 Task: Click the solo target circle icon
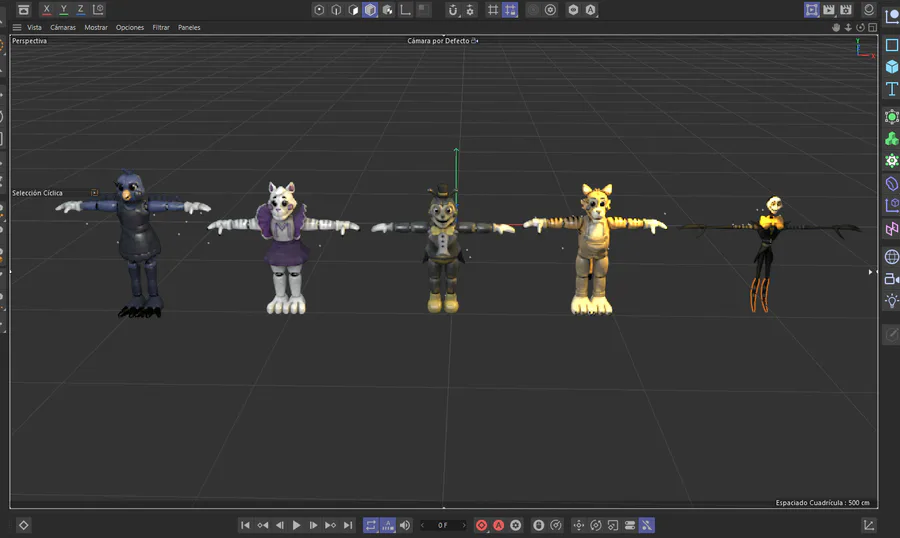coord(550,10)
